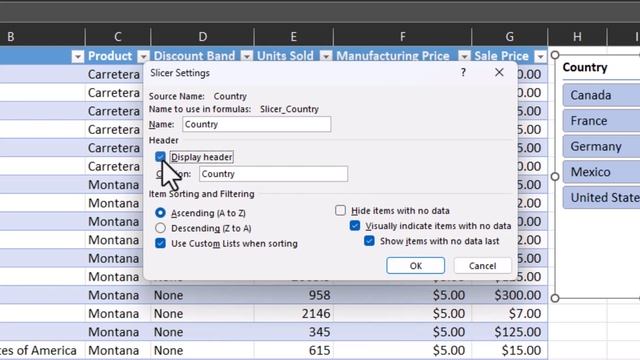The height and width of the screenshot is (360, 640).
Task: Select column C header
Action: tap(118, 37)
